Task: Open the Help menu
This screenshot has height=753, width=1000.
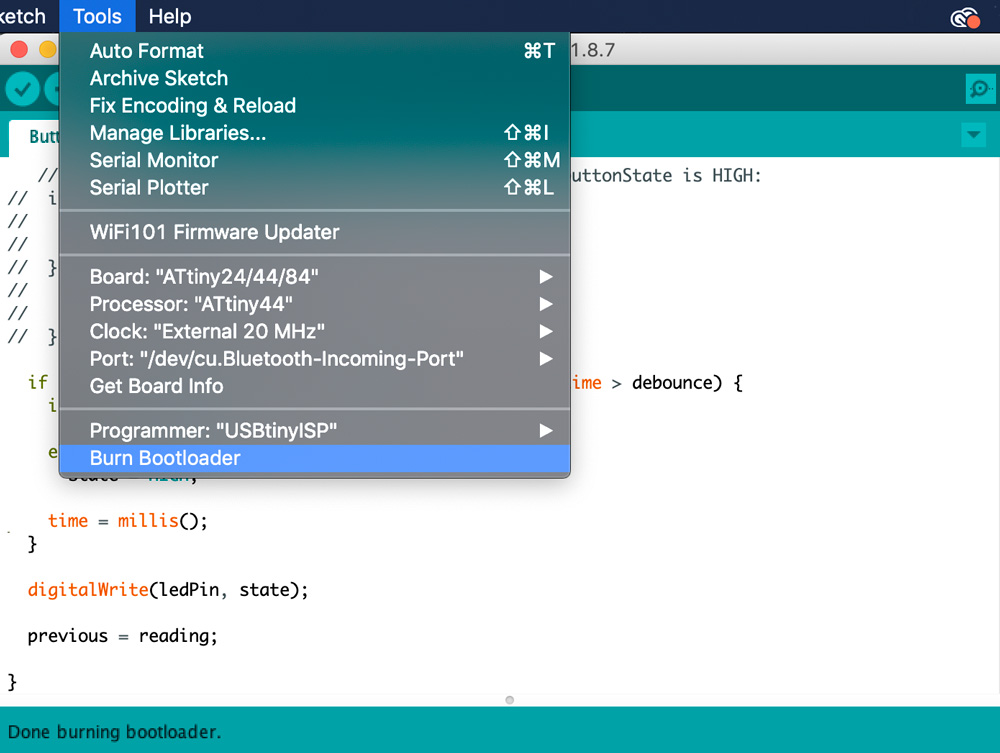Action: pyautogui.click(x=170, y=16)
